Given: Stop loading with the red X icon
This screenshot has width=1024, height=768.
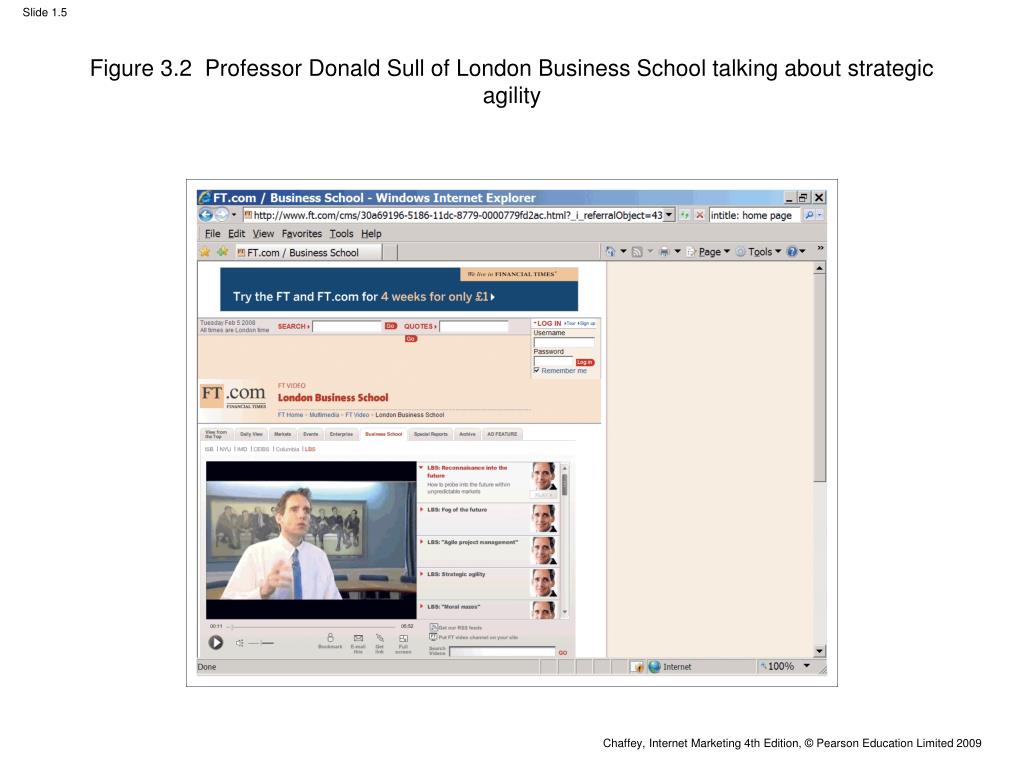Looking at the screenshot, I should [x=699, y=215].
